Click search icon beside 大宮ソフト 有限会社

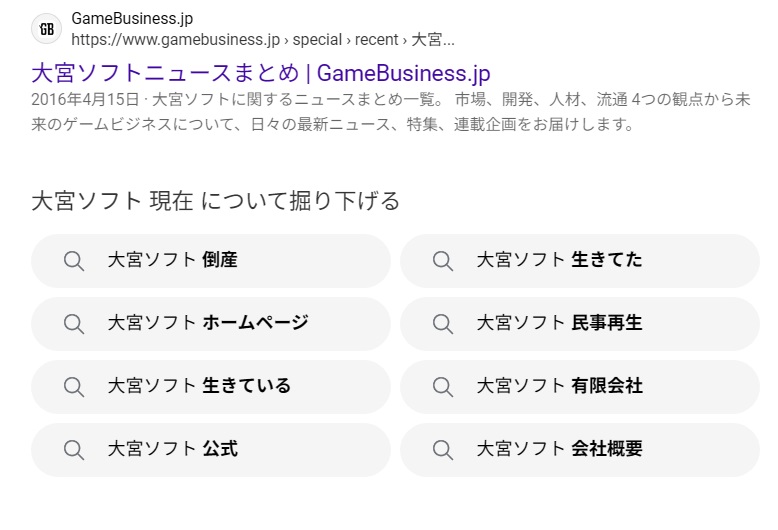pyautogui.click(x=443, y=386)
